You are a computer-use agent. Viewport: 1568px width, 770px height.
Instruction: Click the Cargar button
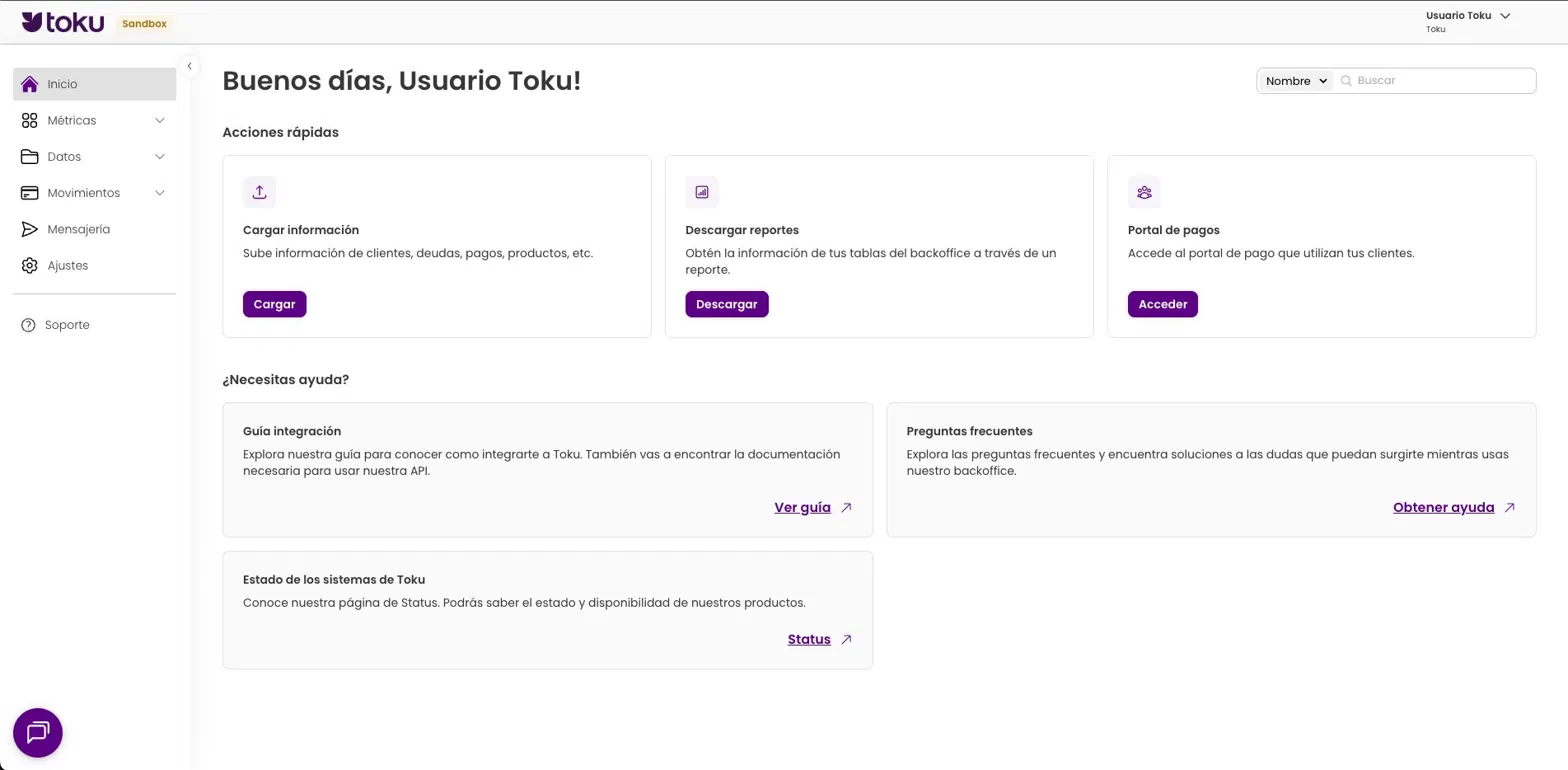pyautogui.click(x=274, y=304)
